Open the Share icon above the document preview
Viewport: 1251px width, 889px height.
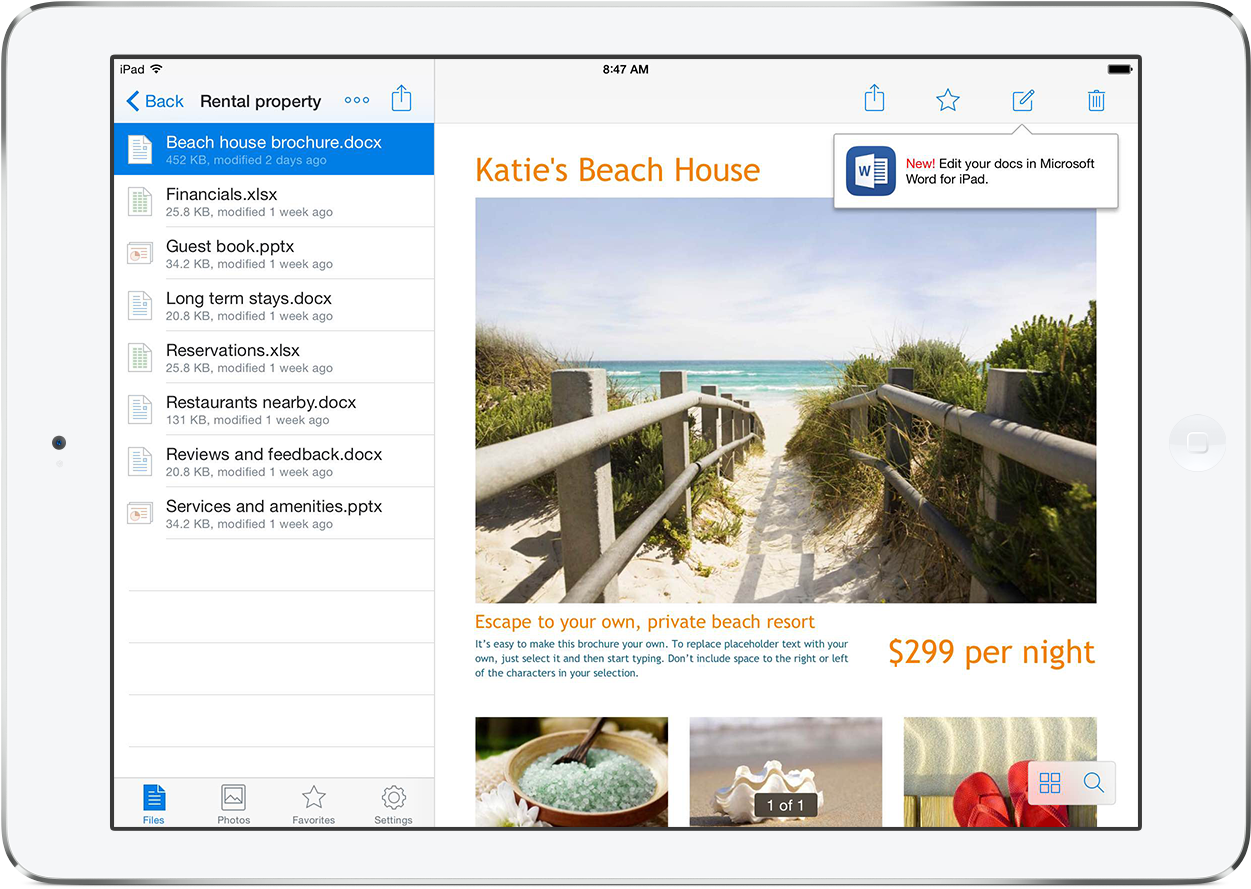[x=873, y=98]
